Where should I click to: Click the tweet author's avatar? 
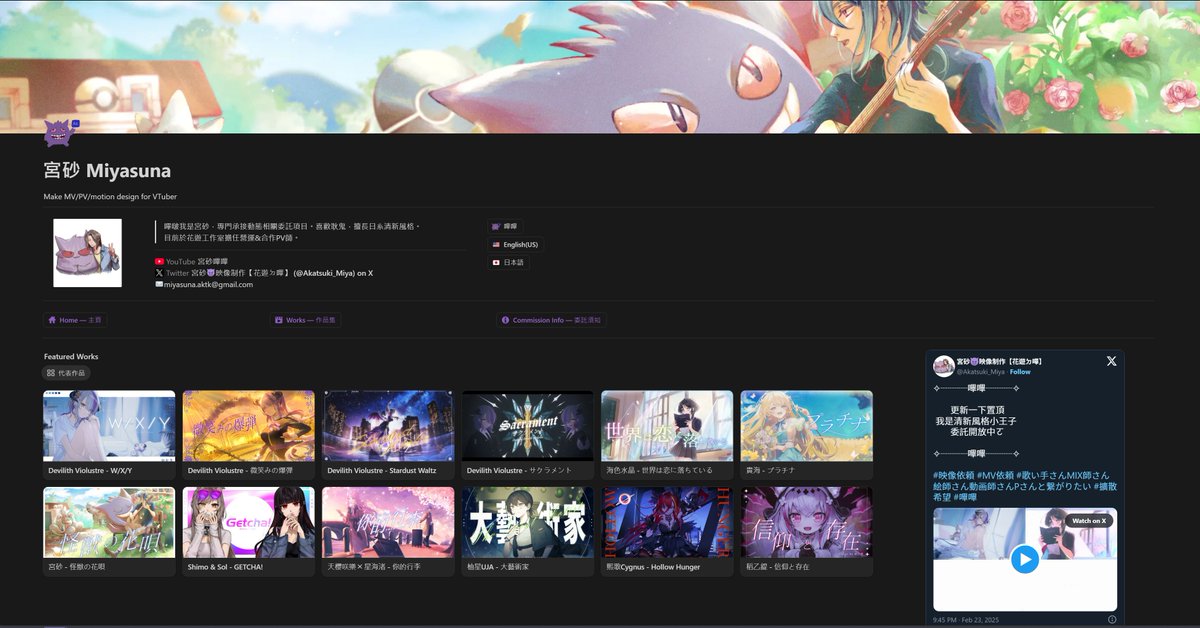coord(943,365)
